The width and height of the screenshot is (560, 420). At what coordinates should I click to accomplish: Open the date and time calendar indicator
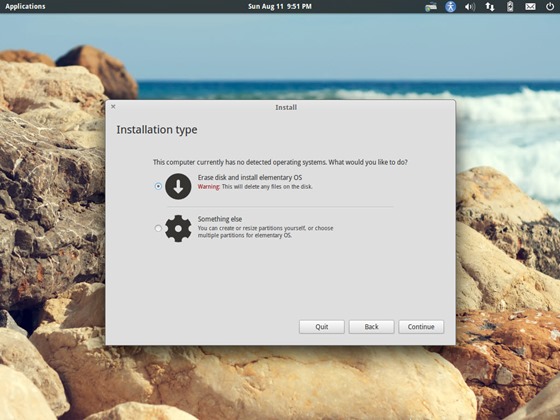point(280,6)
